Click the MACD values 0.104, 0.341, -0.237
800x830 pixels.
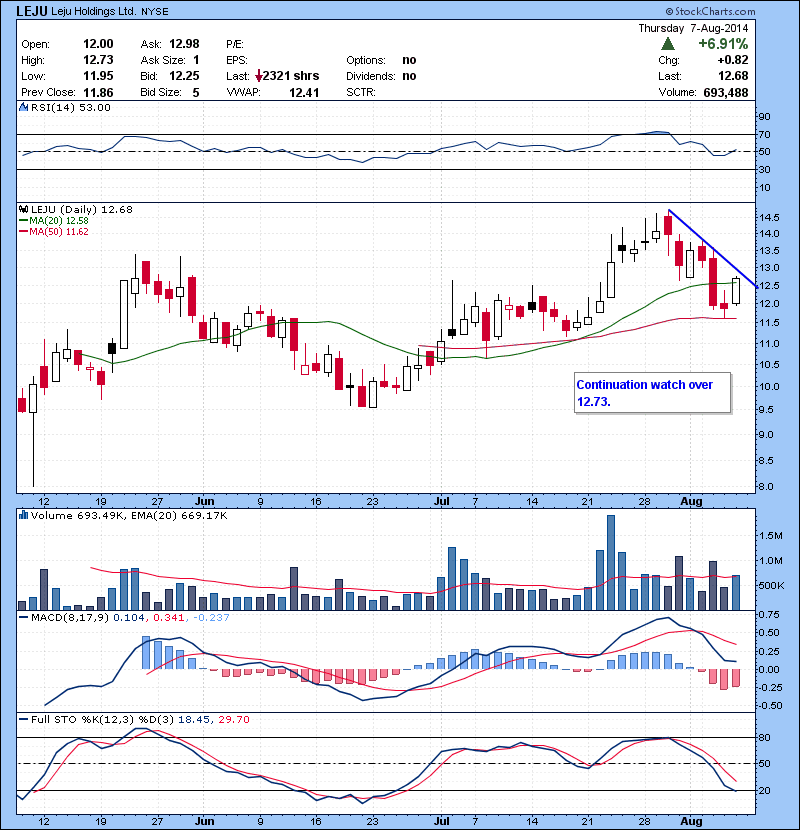171,617
